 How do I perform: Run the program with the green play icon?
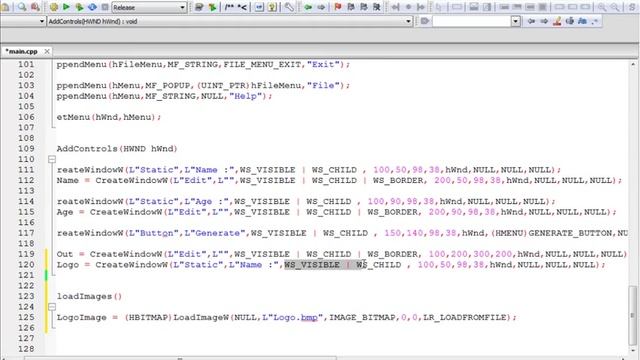pyautogui.click(x=66, y=7)
